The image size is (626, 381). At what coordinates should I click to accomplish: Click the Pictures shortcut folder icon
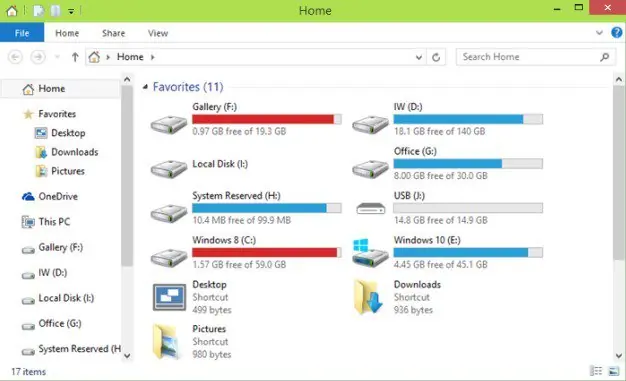pos(166,342)
